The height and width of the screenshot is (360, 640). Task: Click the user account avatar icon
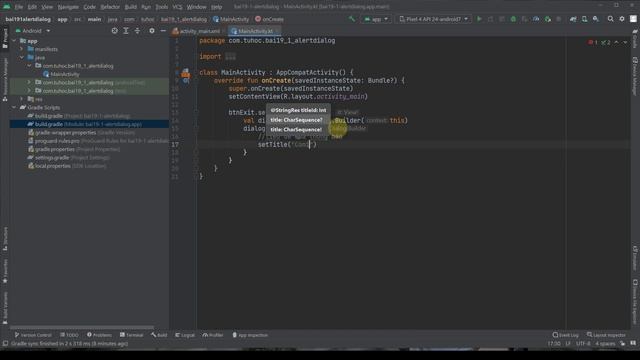point(633,19)
